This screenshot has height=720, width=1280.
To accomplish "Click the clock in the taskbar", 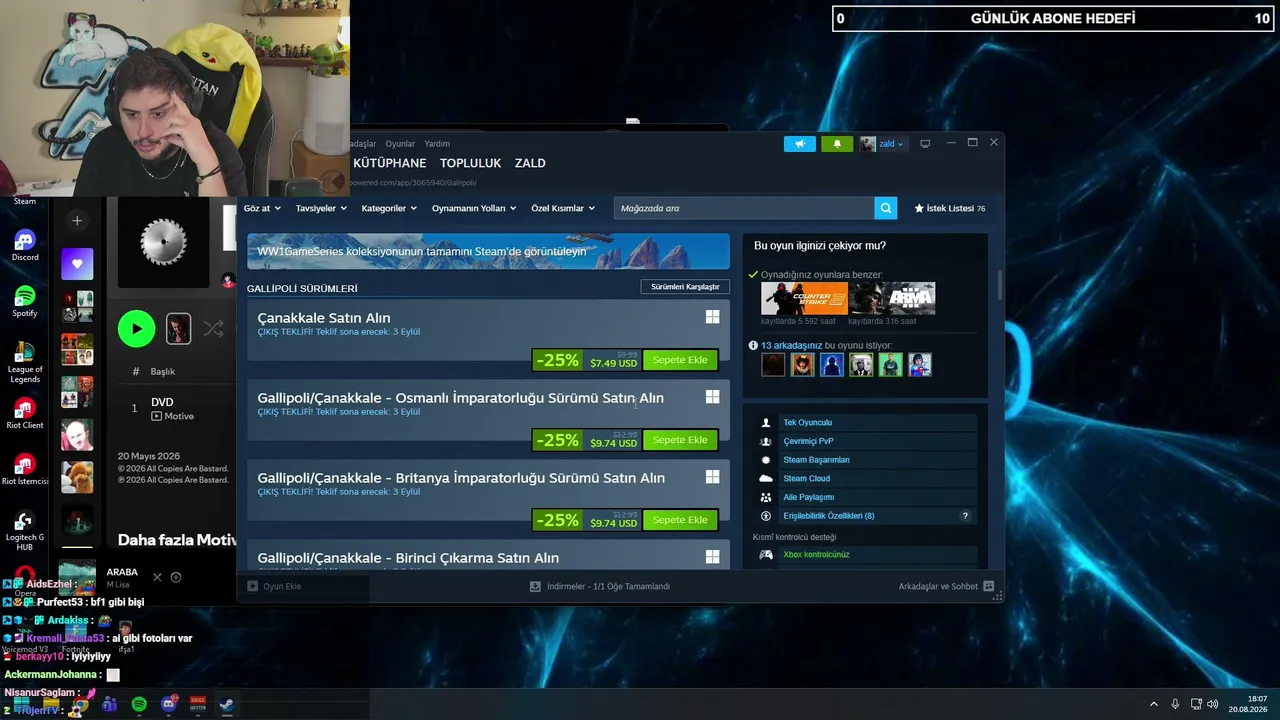I will coord(1249,705).
